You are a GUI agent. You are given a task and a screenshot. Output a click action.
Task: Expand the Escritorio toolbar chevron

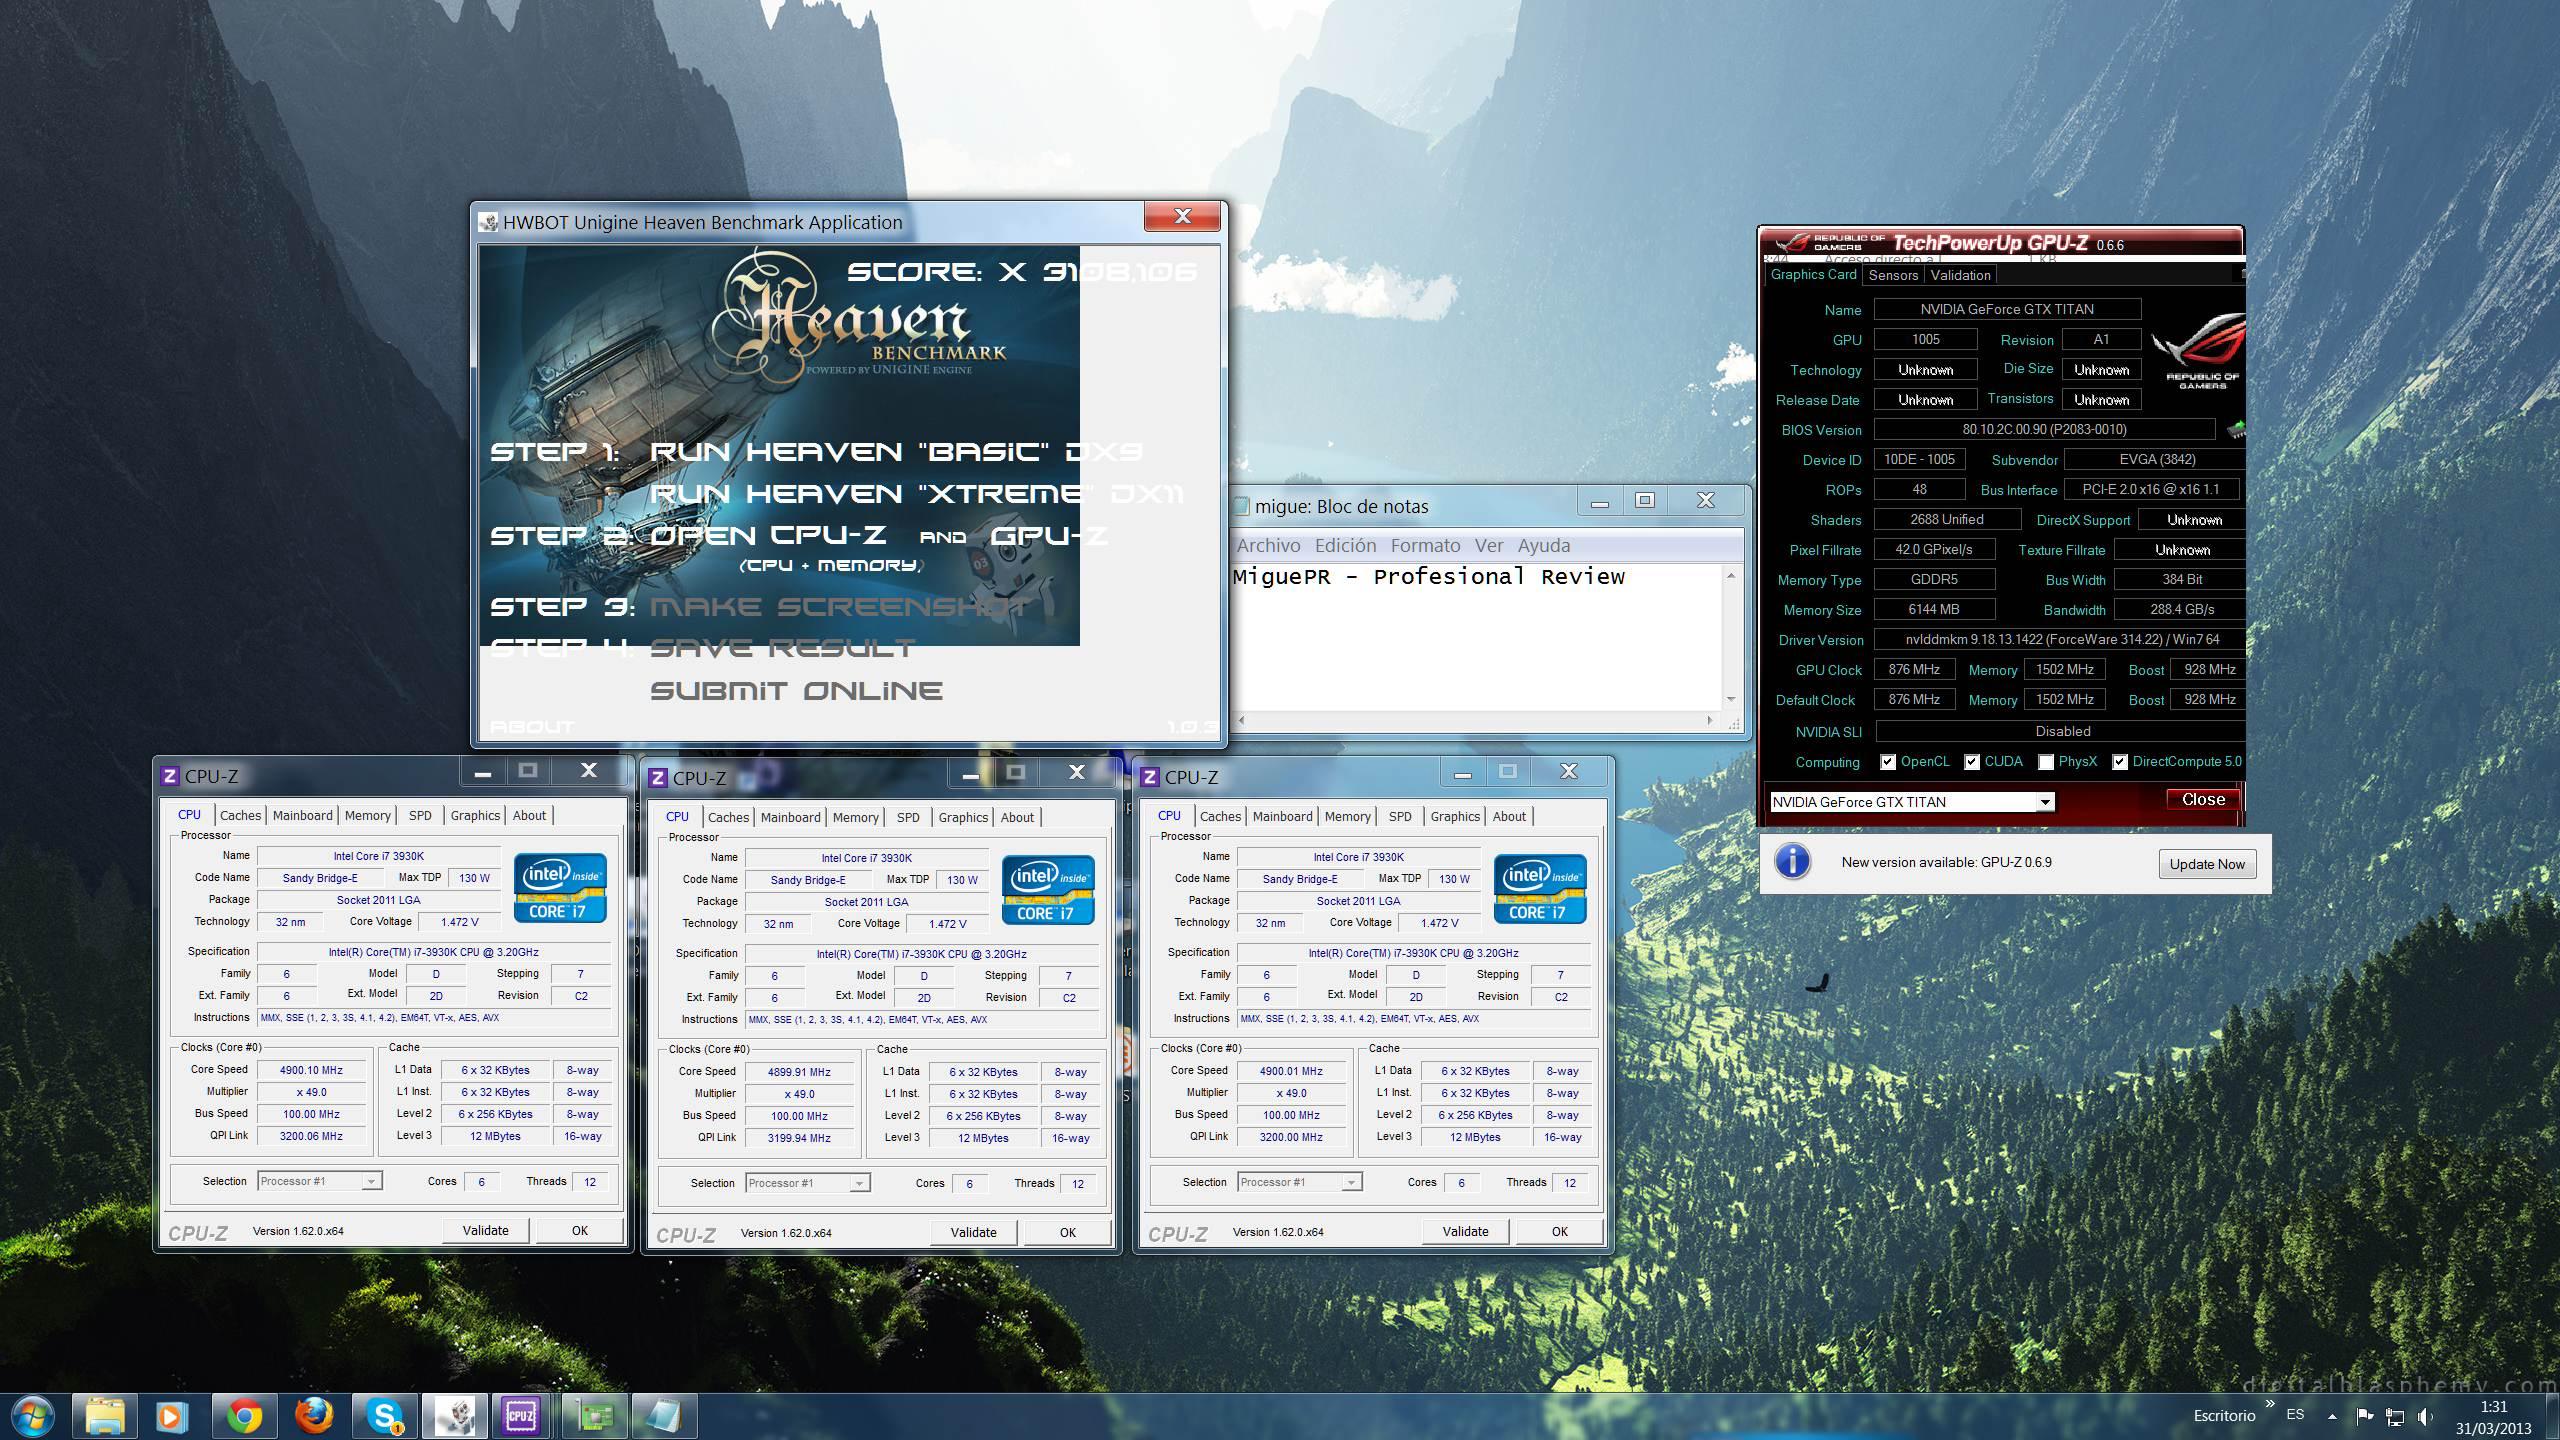(2270, 1405)
